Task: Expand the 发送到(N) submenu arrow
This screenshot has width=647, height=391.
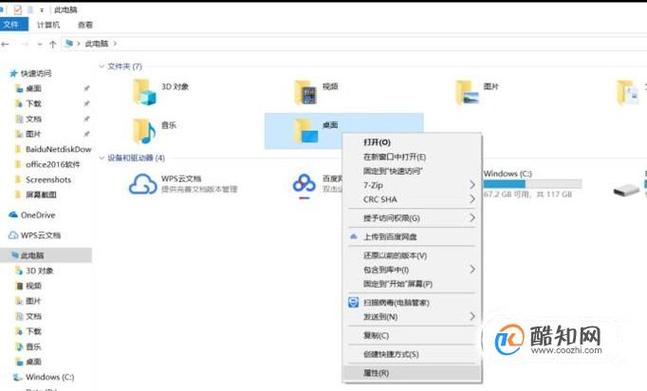Action: [472, 316]
